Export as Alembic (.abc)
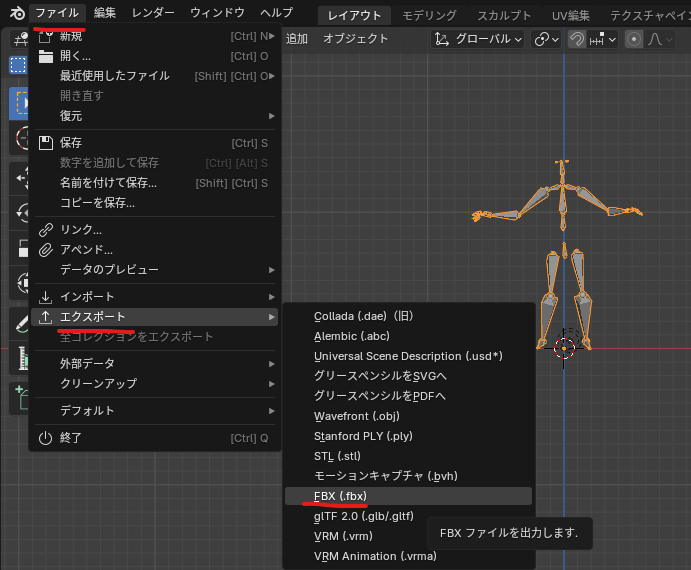The width and height of the screenshot is (691, 570). click(409, 336)
